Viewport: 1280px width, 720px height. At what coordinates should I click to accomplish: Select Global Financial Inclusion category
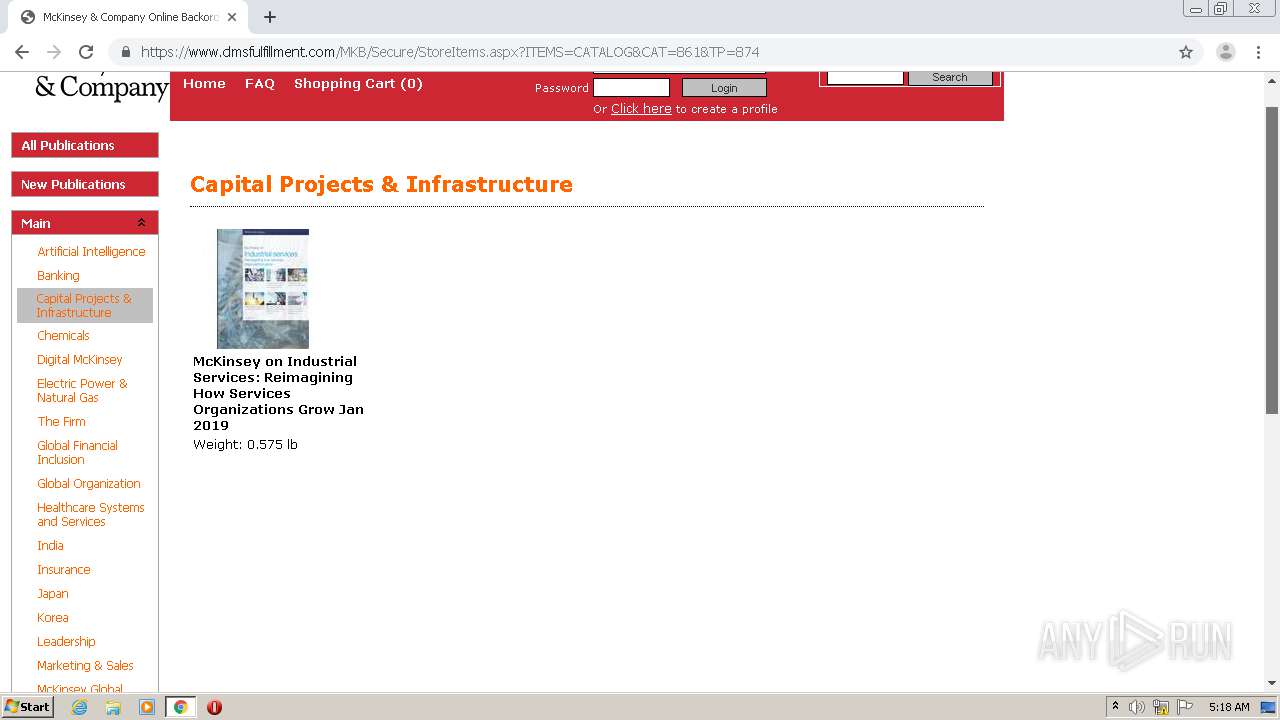pyautogui.click(x=77, y=452)
